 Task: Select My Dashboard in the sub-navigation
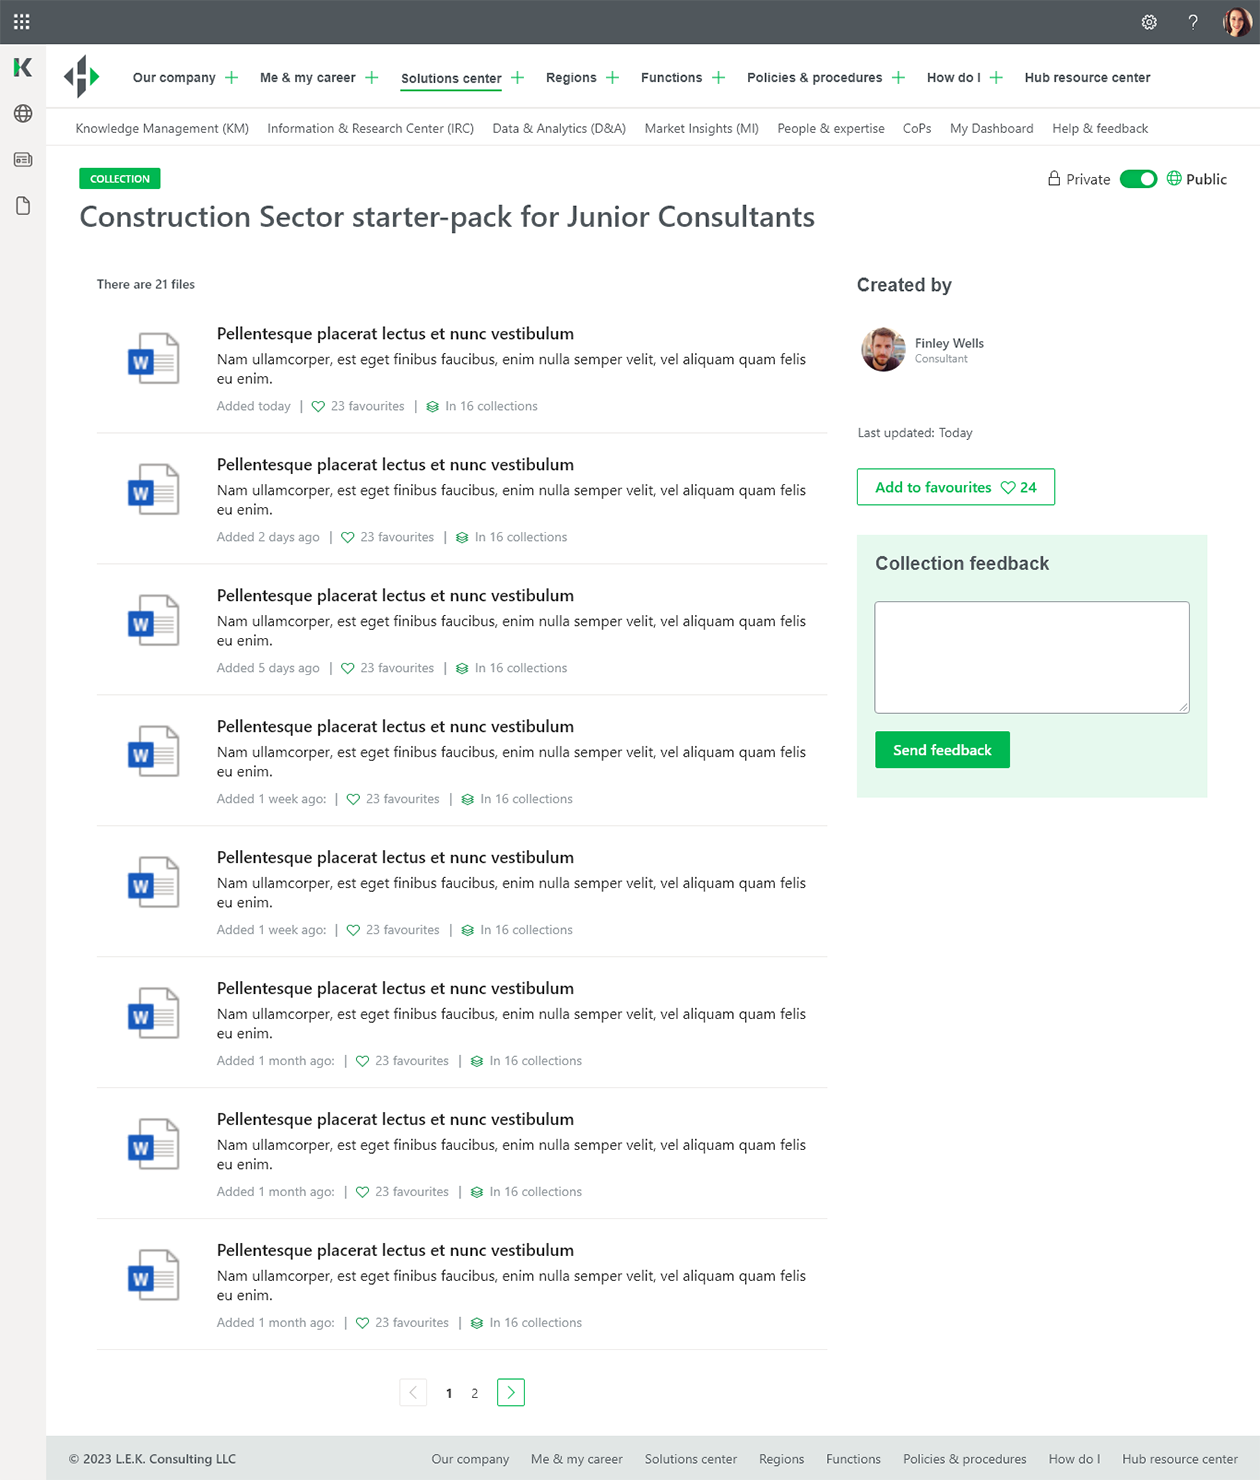coord(991,128)
